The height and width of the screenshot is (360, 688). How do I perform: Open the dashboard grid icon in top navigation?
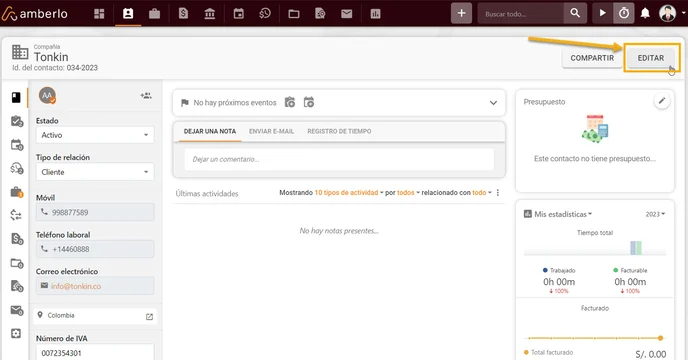pos(100,14)
